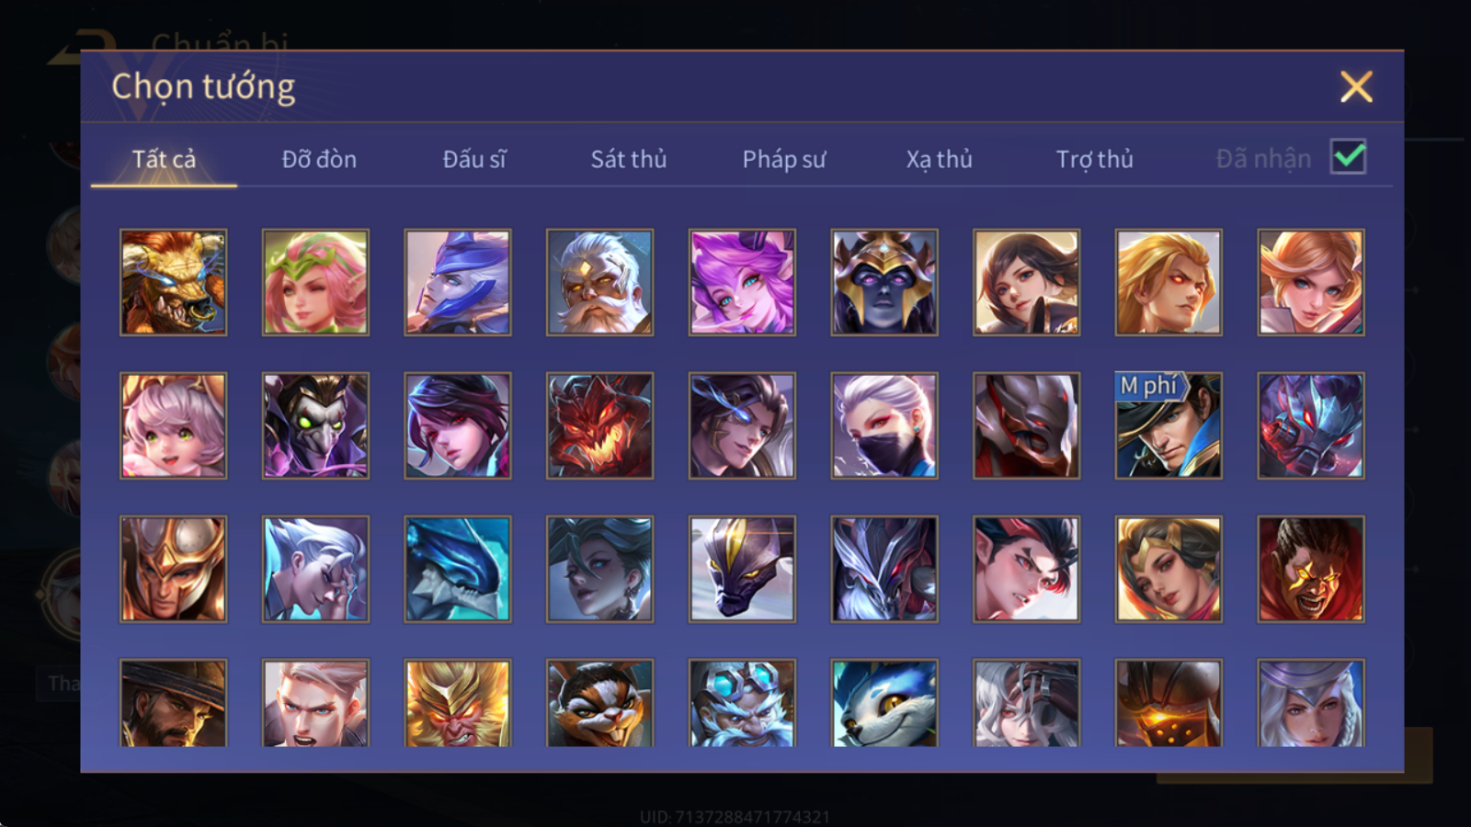The image size is (1471, 827).
Task: Pick the pink-haired girl with purple horns
Action: pos(742,282)
